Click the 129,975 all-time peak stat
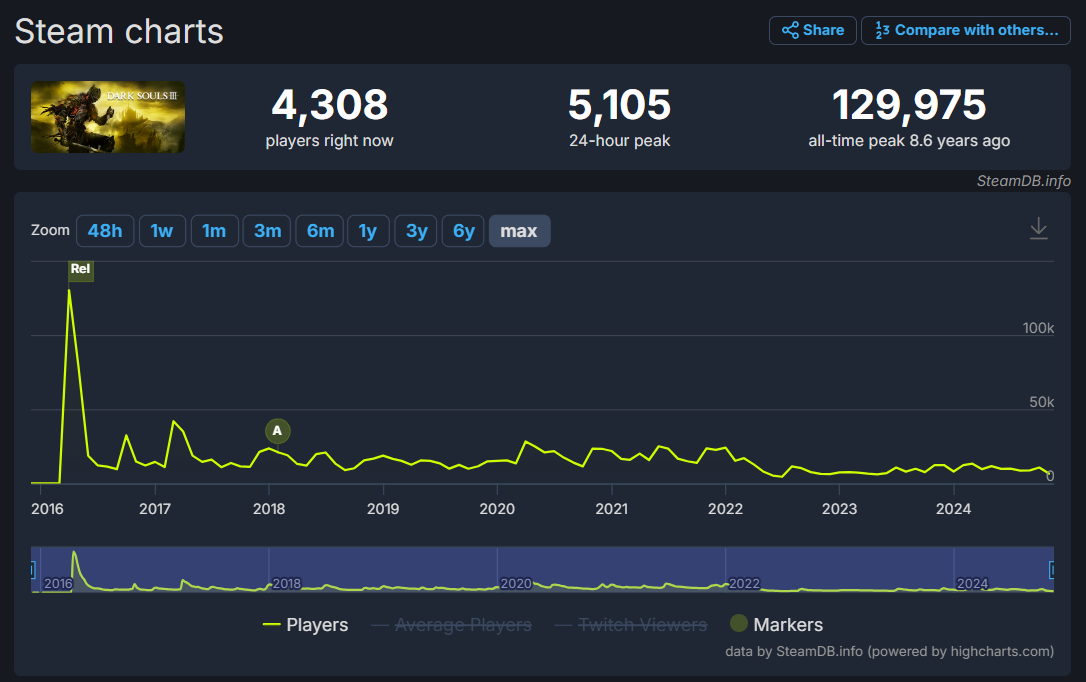 click(909, 117)
